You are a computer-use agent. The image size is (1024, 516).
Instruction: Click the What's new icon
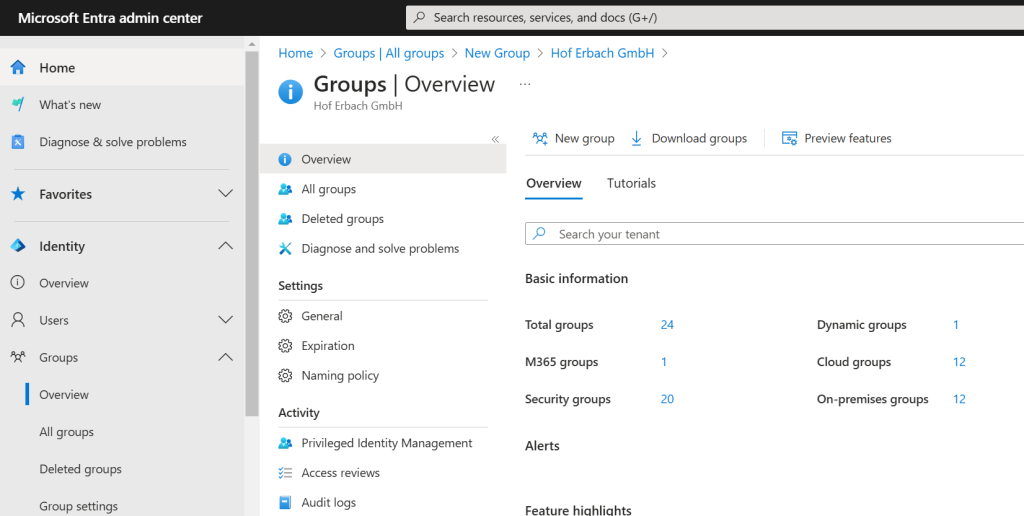[x=18, y=105]
